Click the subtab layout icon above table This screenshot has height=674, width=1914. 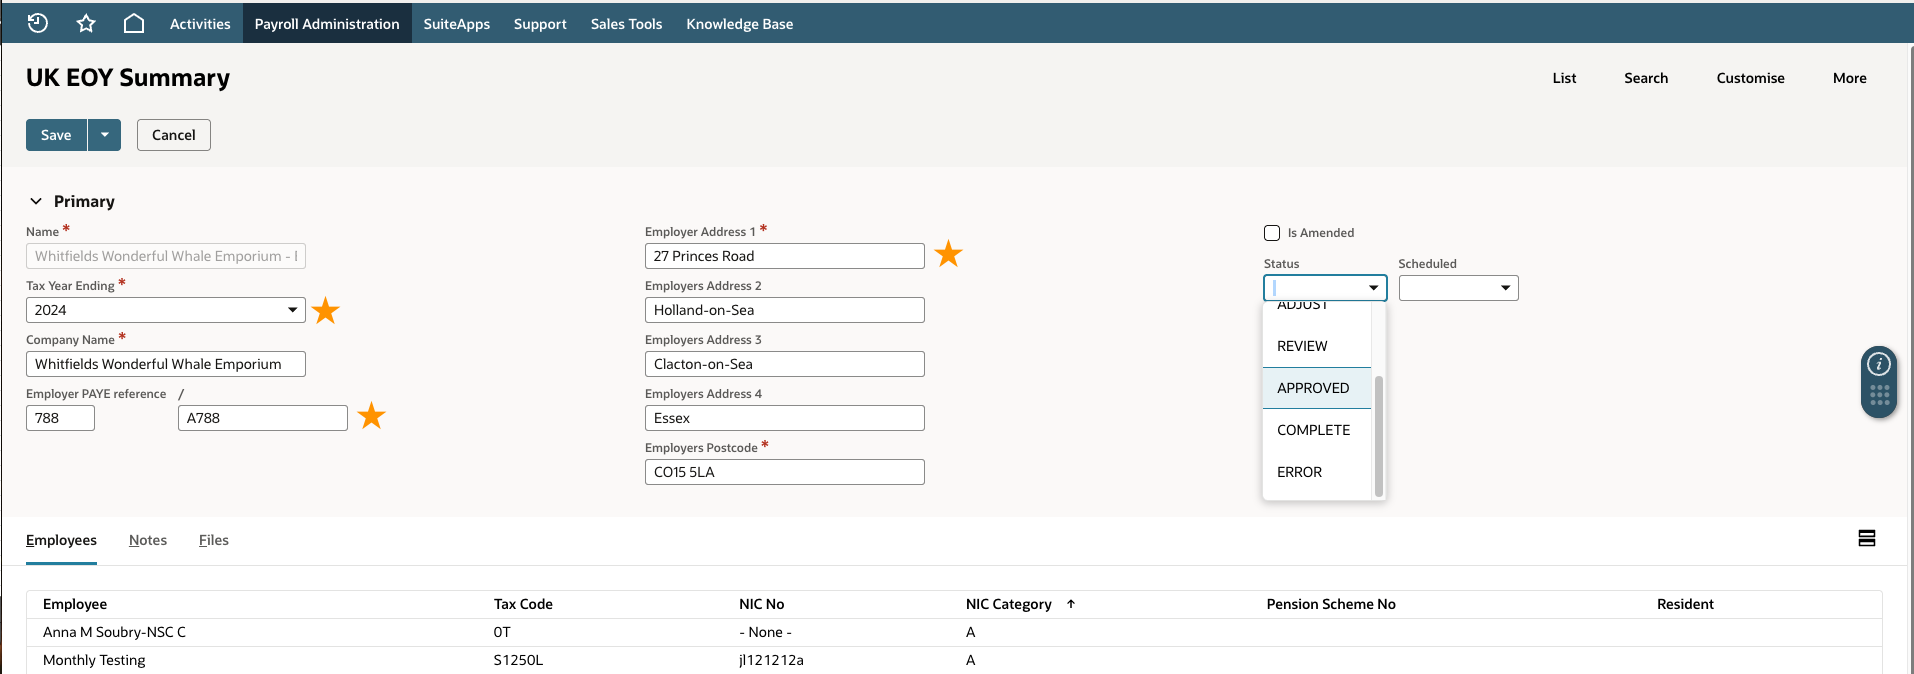pyautogui.click(x=1867, y=538)
